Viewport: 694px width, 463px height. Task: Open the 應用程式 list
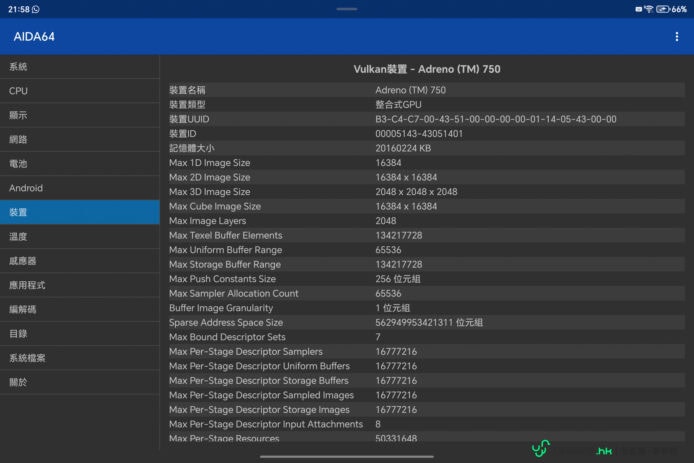(27, 285)
